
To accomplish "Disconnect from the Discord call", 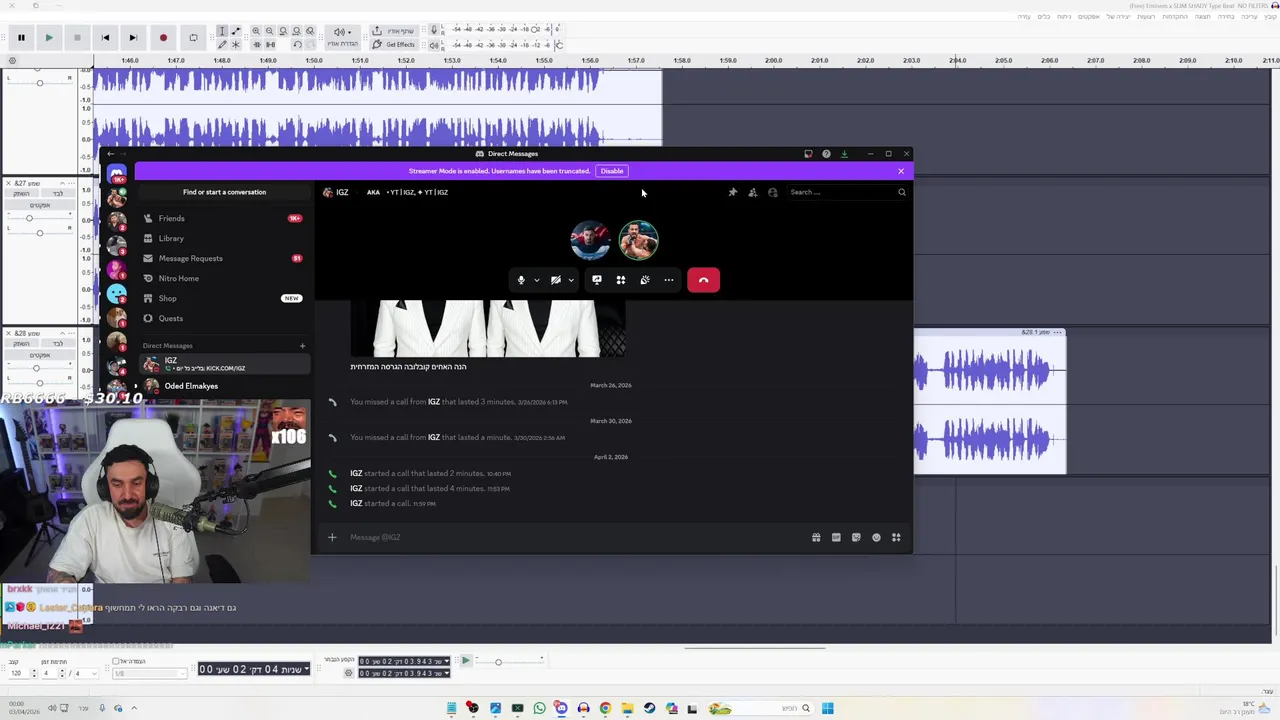I will pos(703,280).
